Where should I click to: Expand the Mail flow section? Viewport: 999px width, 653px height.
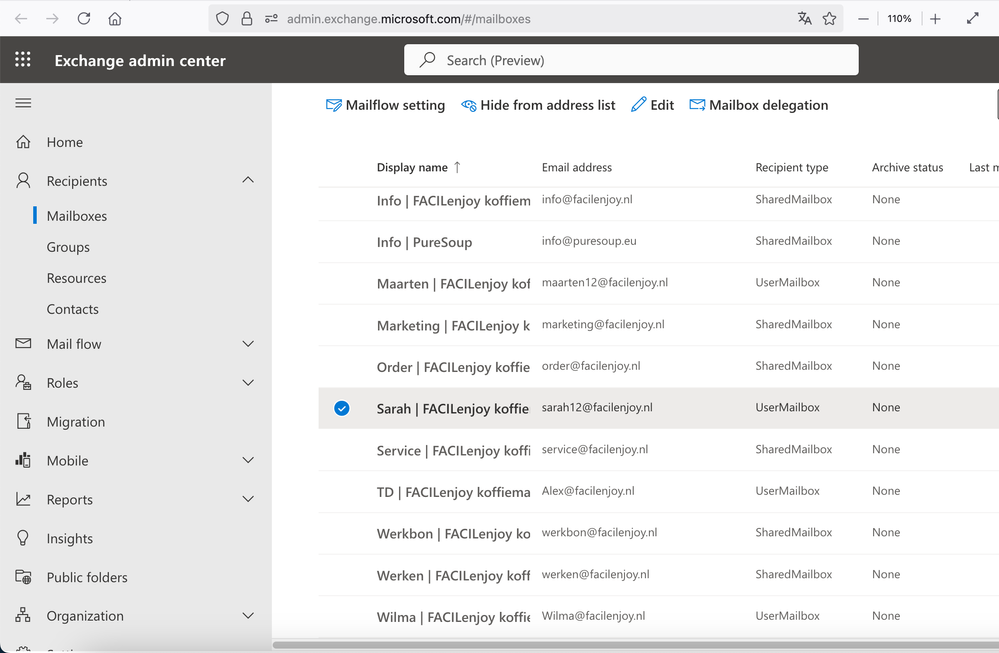tap(248, 344)
